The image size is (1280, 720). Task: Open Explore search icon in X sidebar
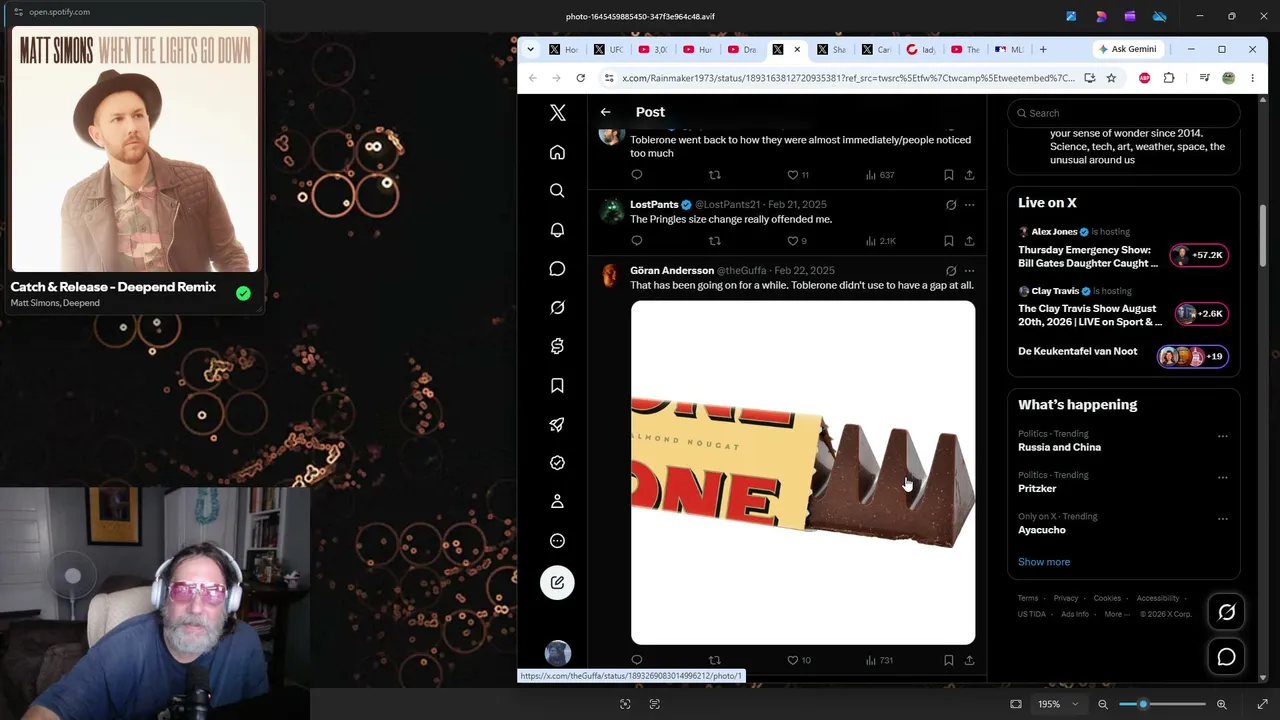(558, 191)
